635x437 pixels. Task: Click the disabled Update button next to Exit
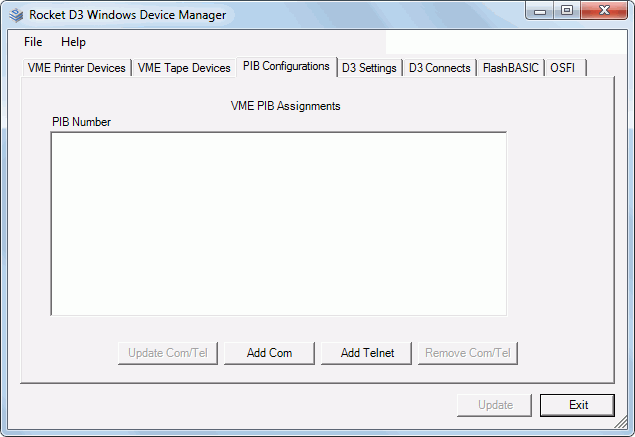495,405
